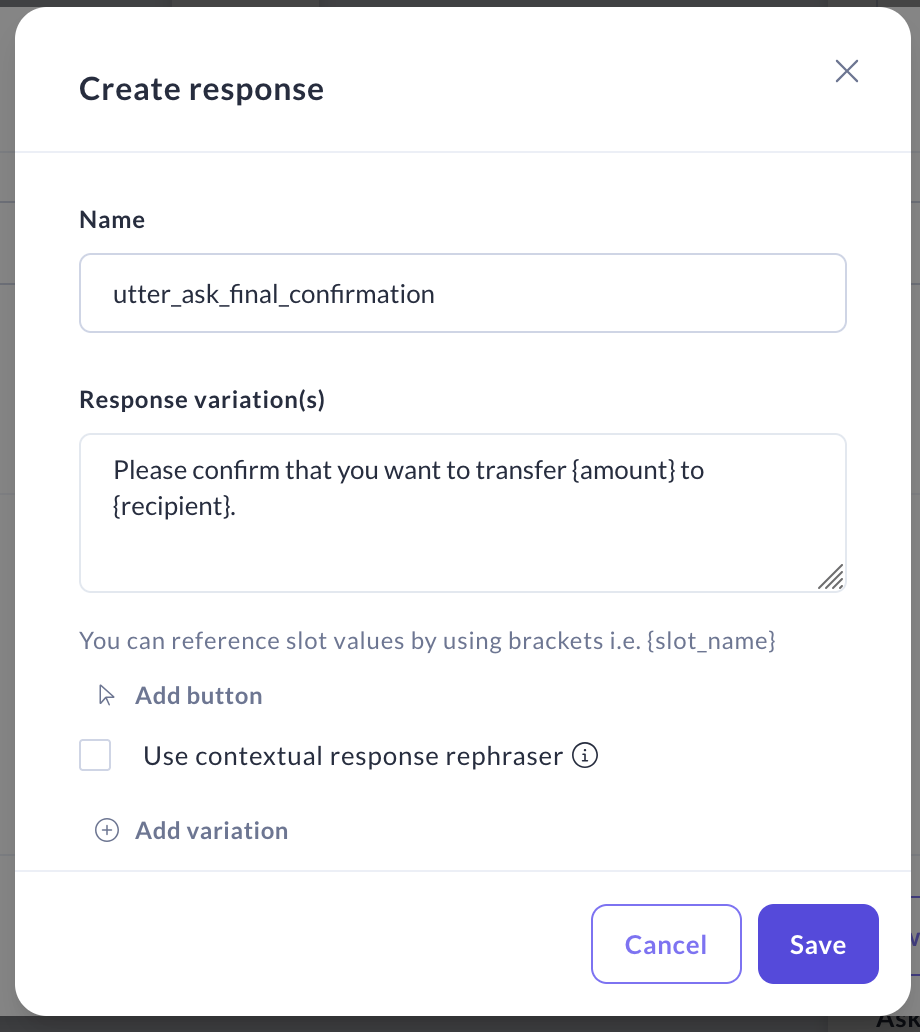Cancel creating the response
Image resolution: width=920 pixels, height=1032 pixels.
(x=666, y=944)
